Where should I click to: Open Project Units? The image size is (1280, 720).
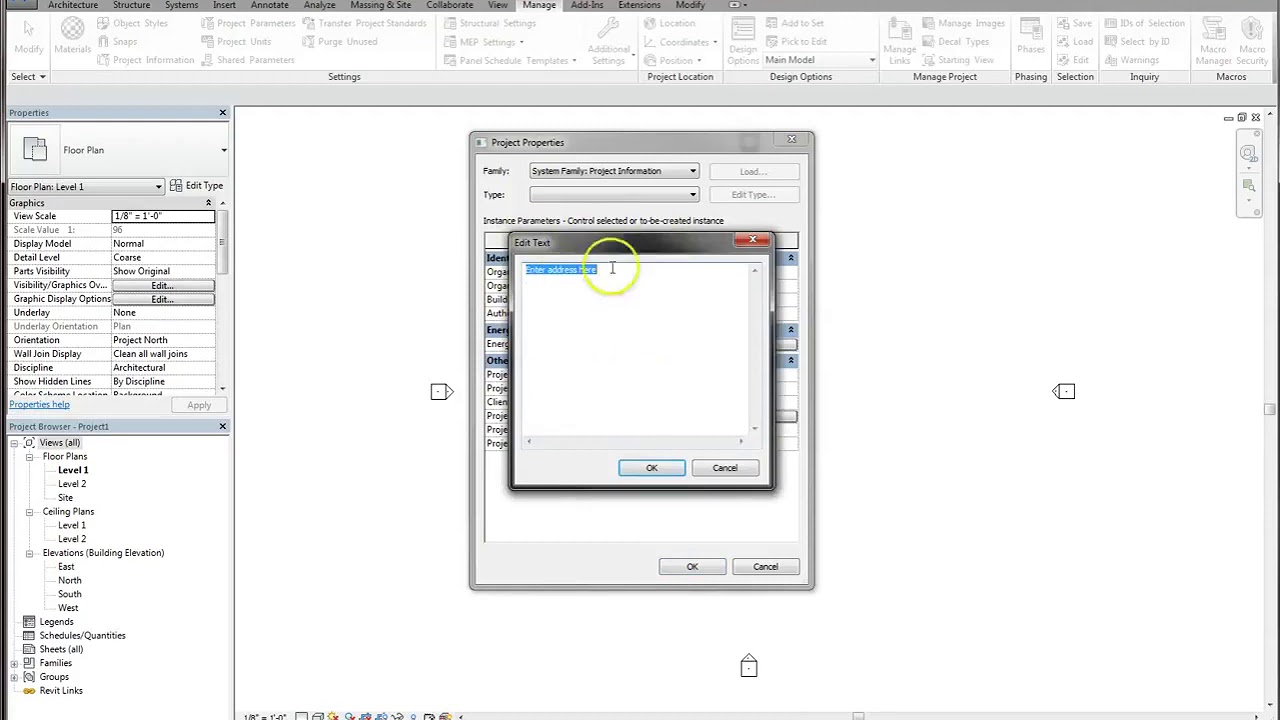[x=236, y=41]
